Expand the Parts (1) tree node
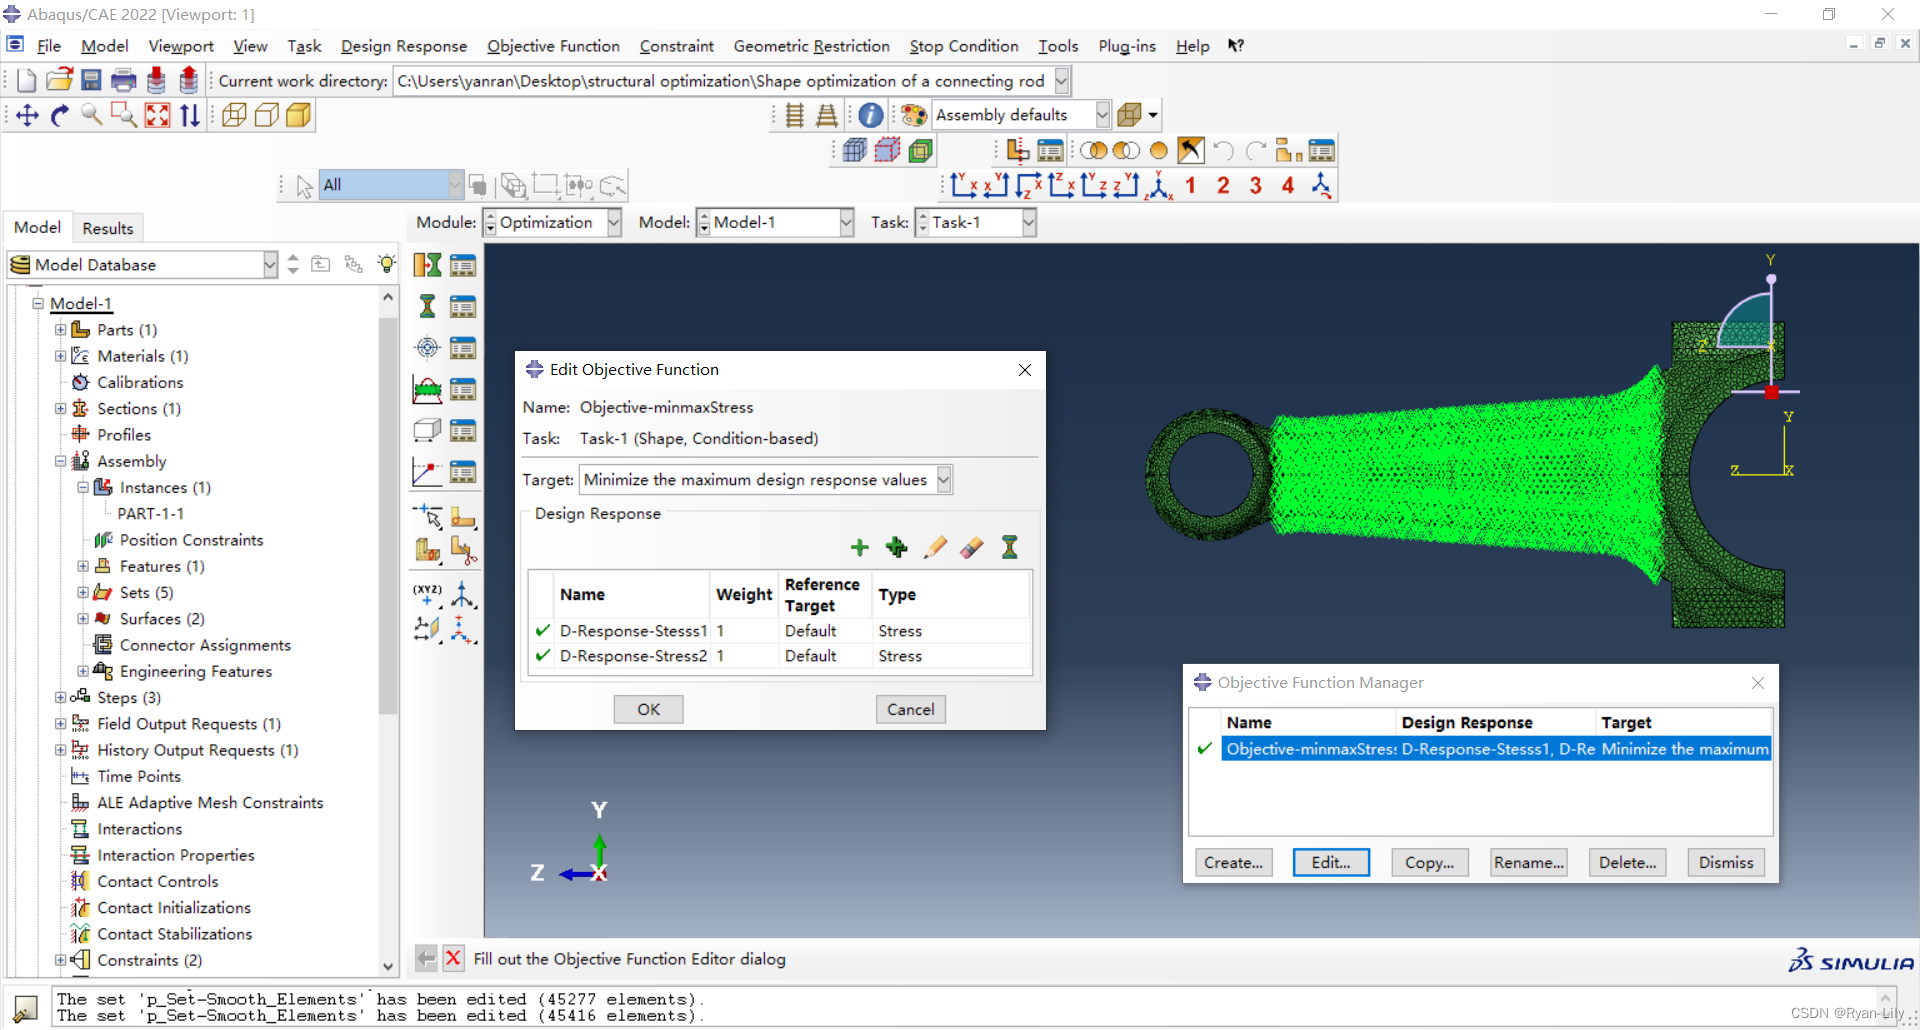Screen dimensions: 1920x1030 coord(60,330)
